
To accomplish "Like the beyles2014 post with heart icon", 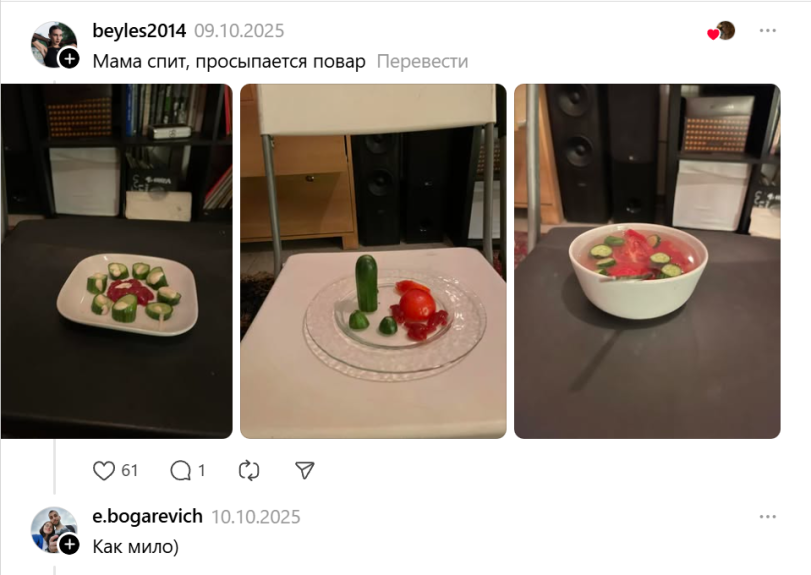I will tap(103, 471).
